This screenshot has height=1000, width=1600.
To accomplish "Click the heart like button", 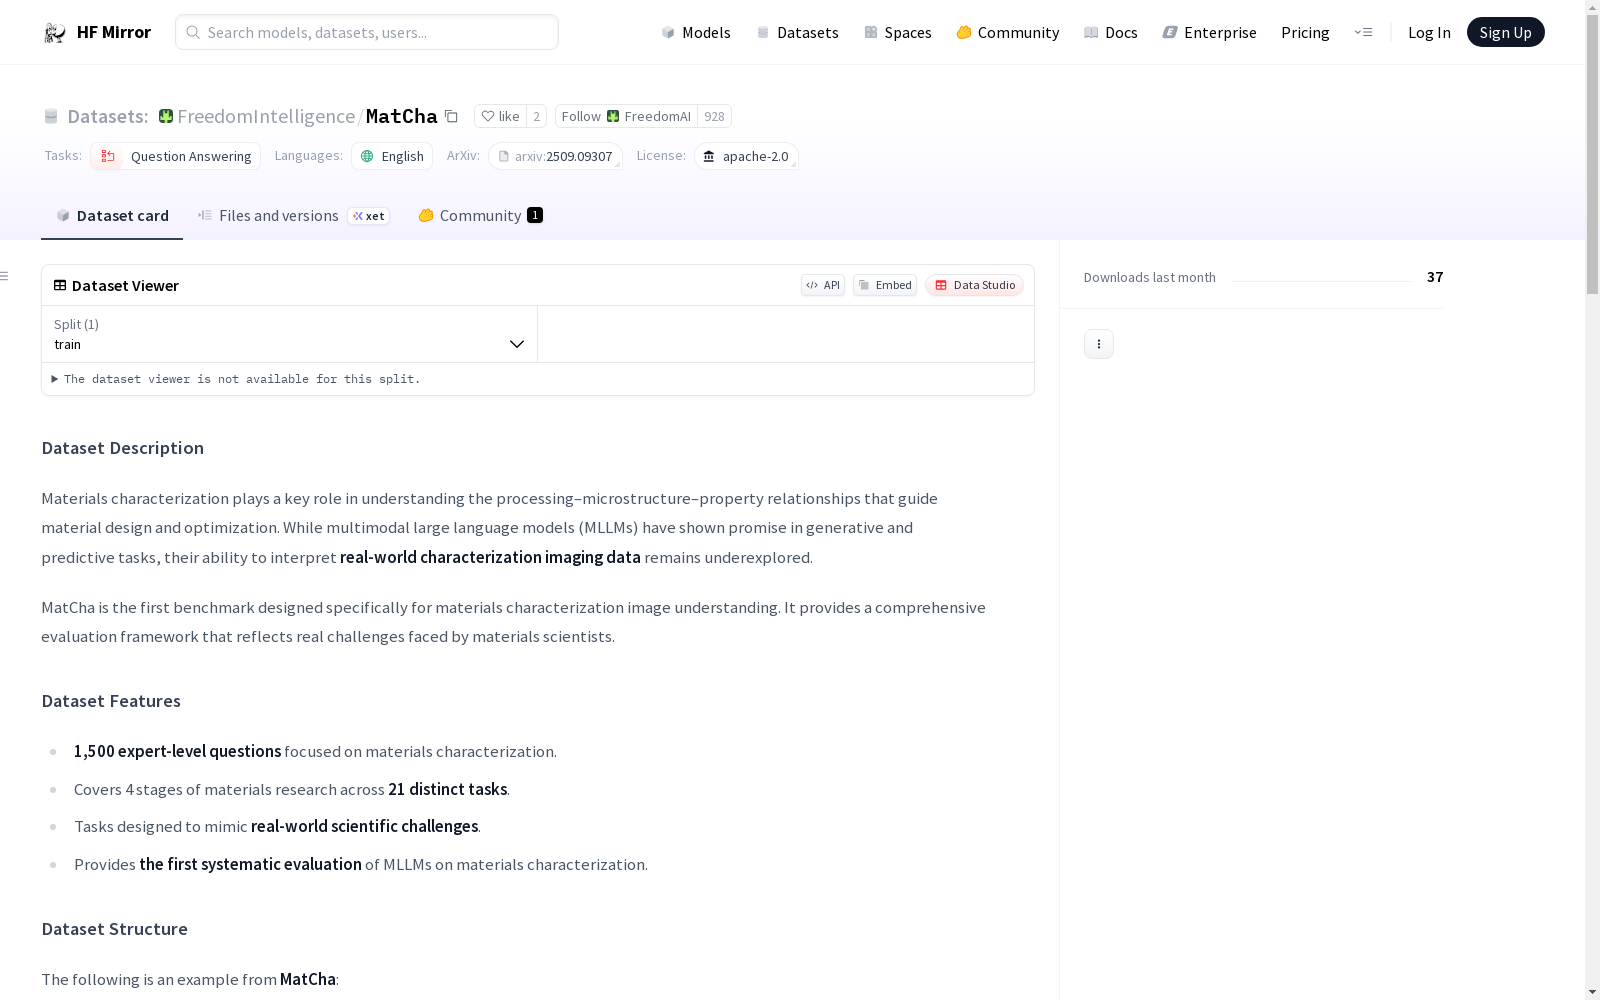I will point(500,116).
